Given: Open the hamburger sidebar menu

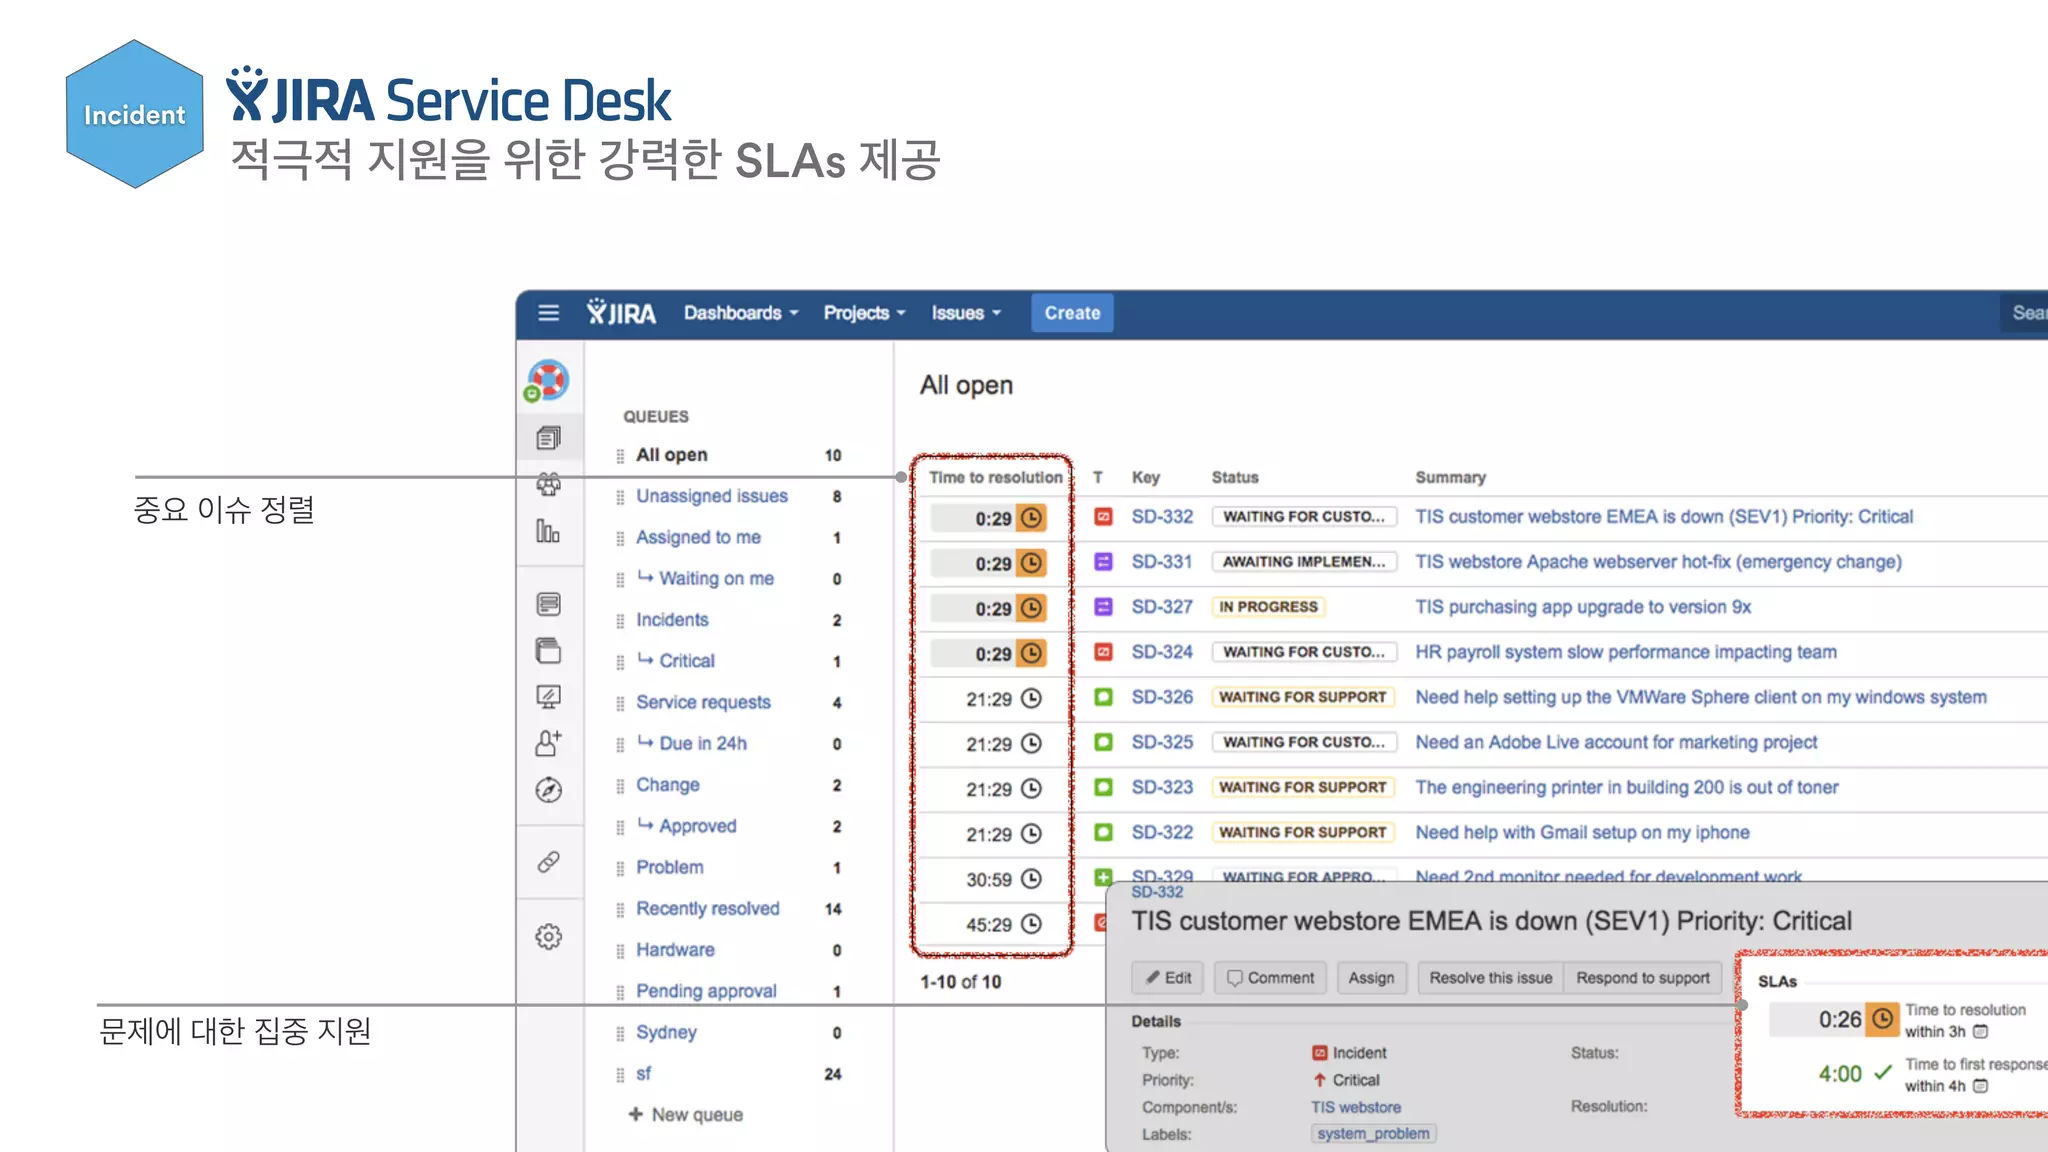Looking at the screenshot, I should point(548,313).
